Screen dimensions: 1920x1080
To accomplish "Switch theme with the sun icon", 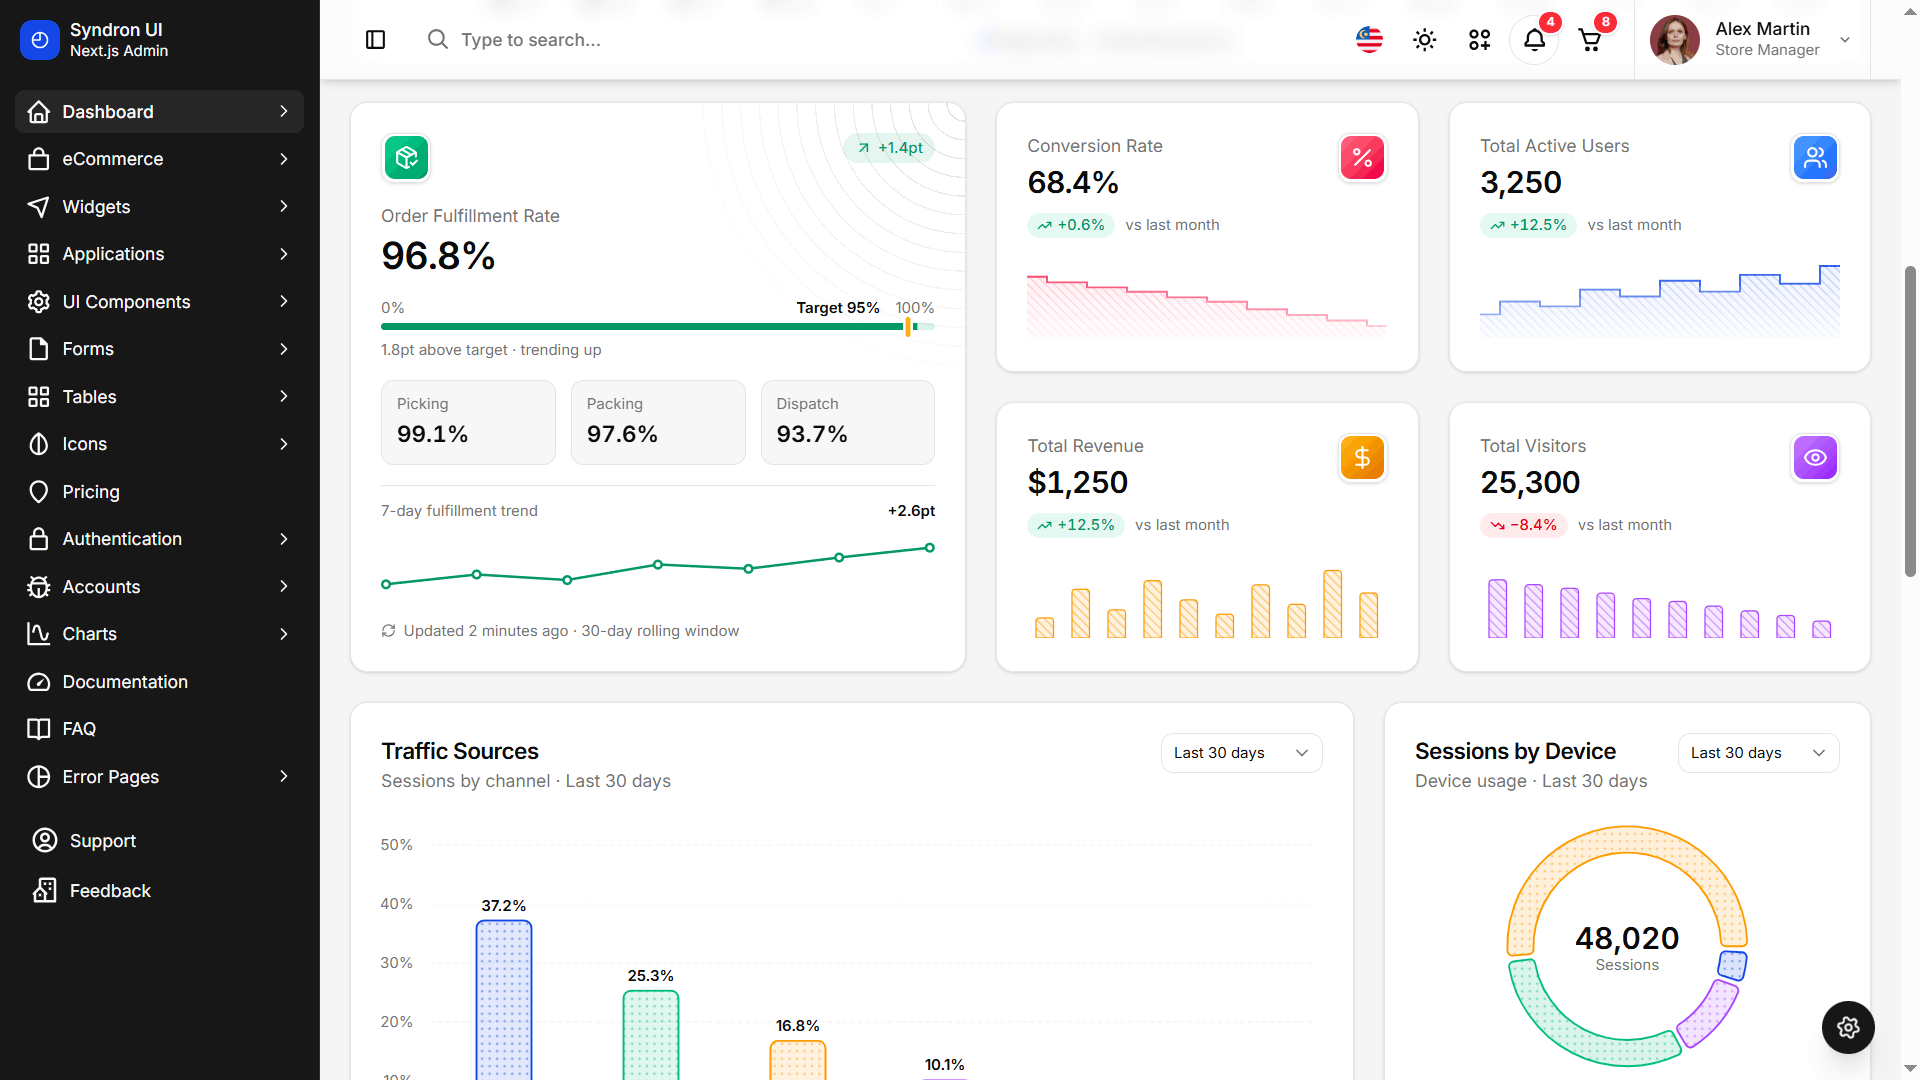I will [x=1424, y=40].
